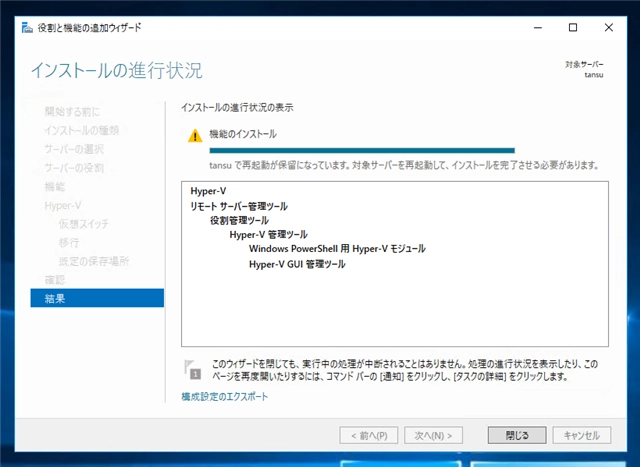Select the 移行 sub-step
This screenshot has width=640, height=467.
pyautogui.click(x=69, y=242)
